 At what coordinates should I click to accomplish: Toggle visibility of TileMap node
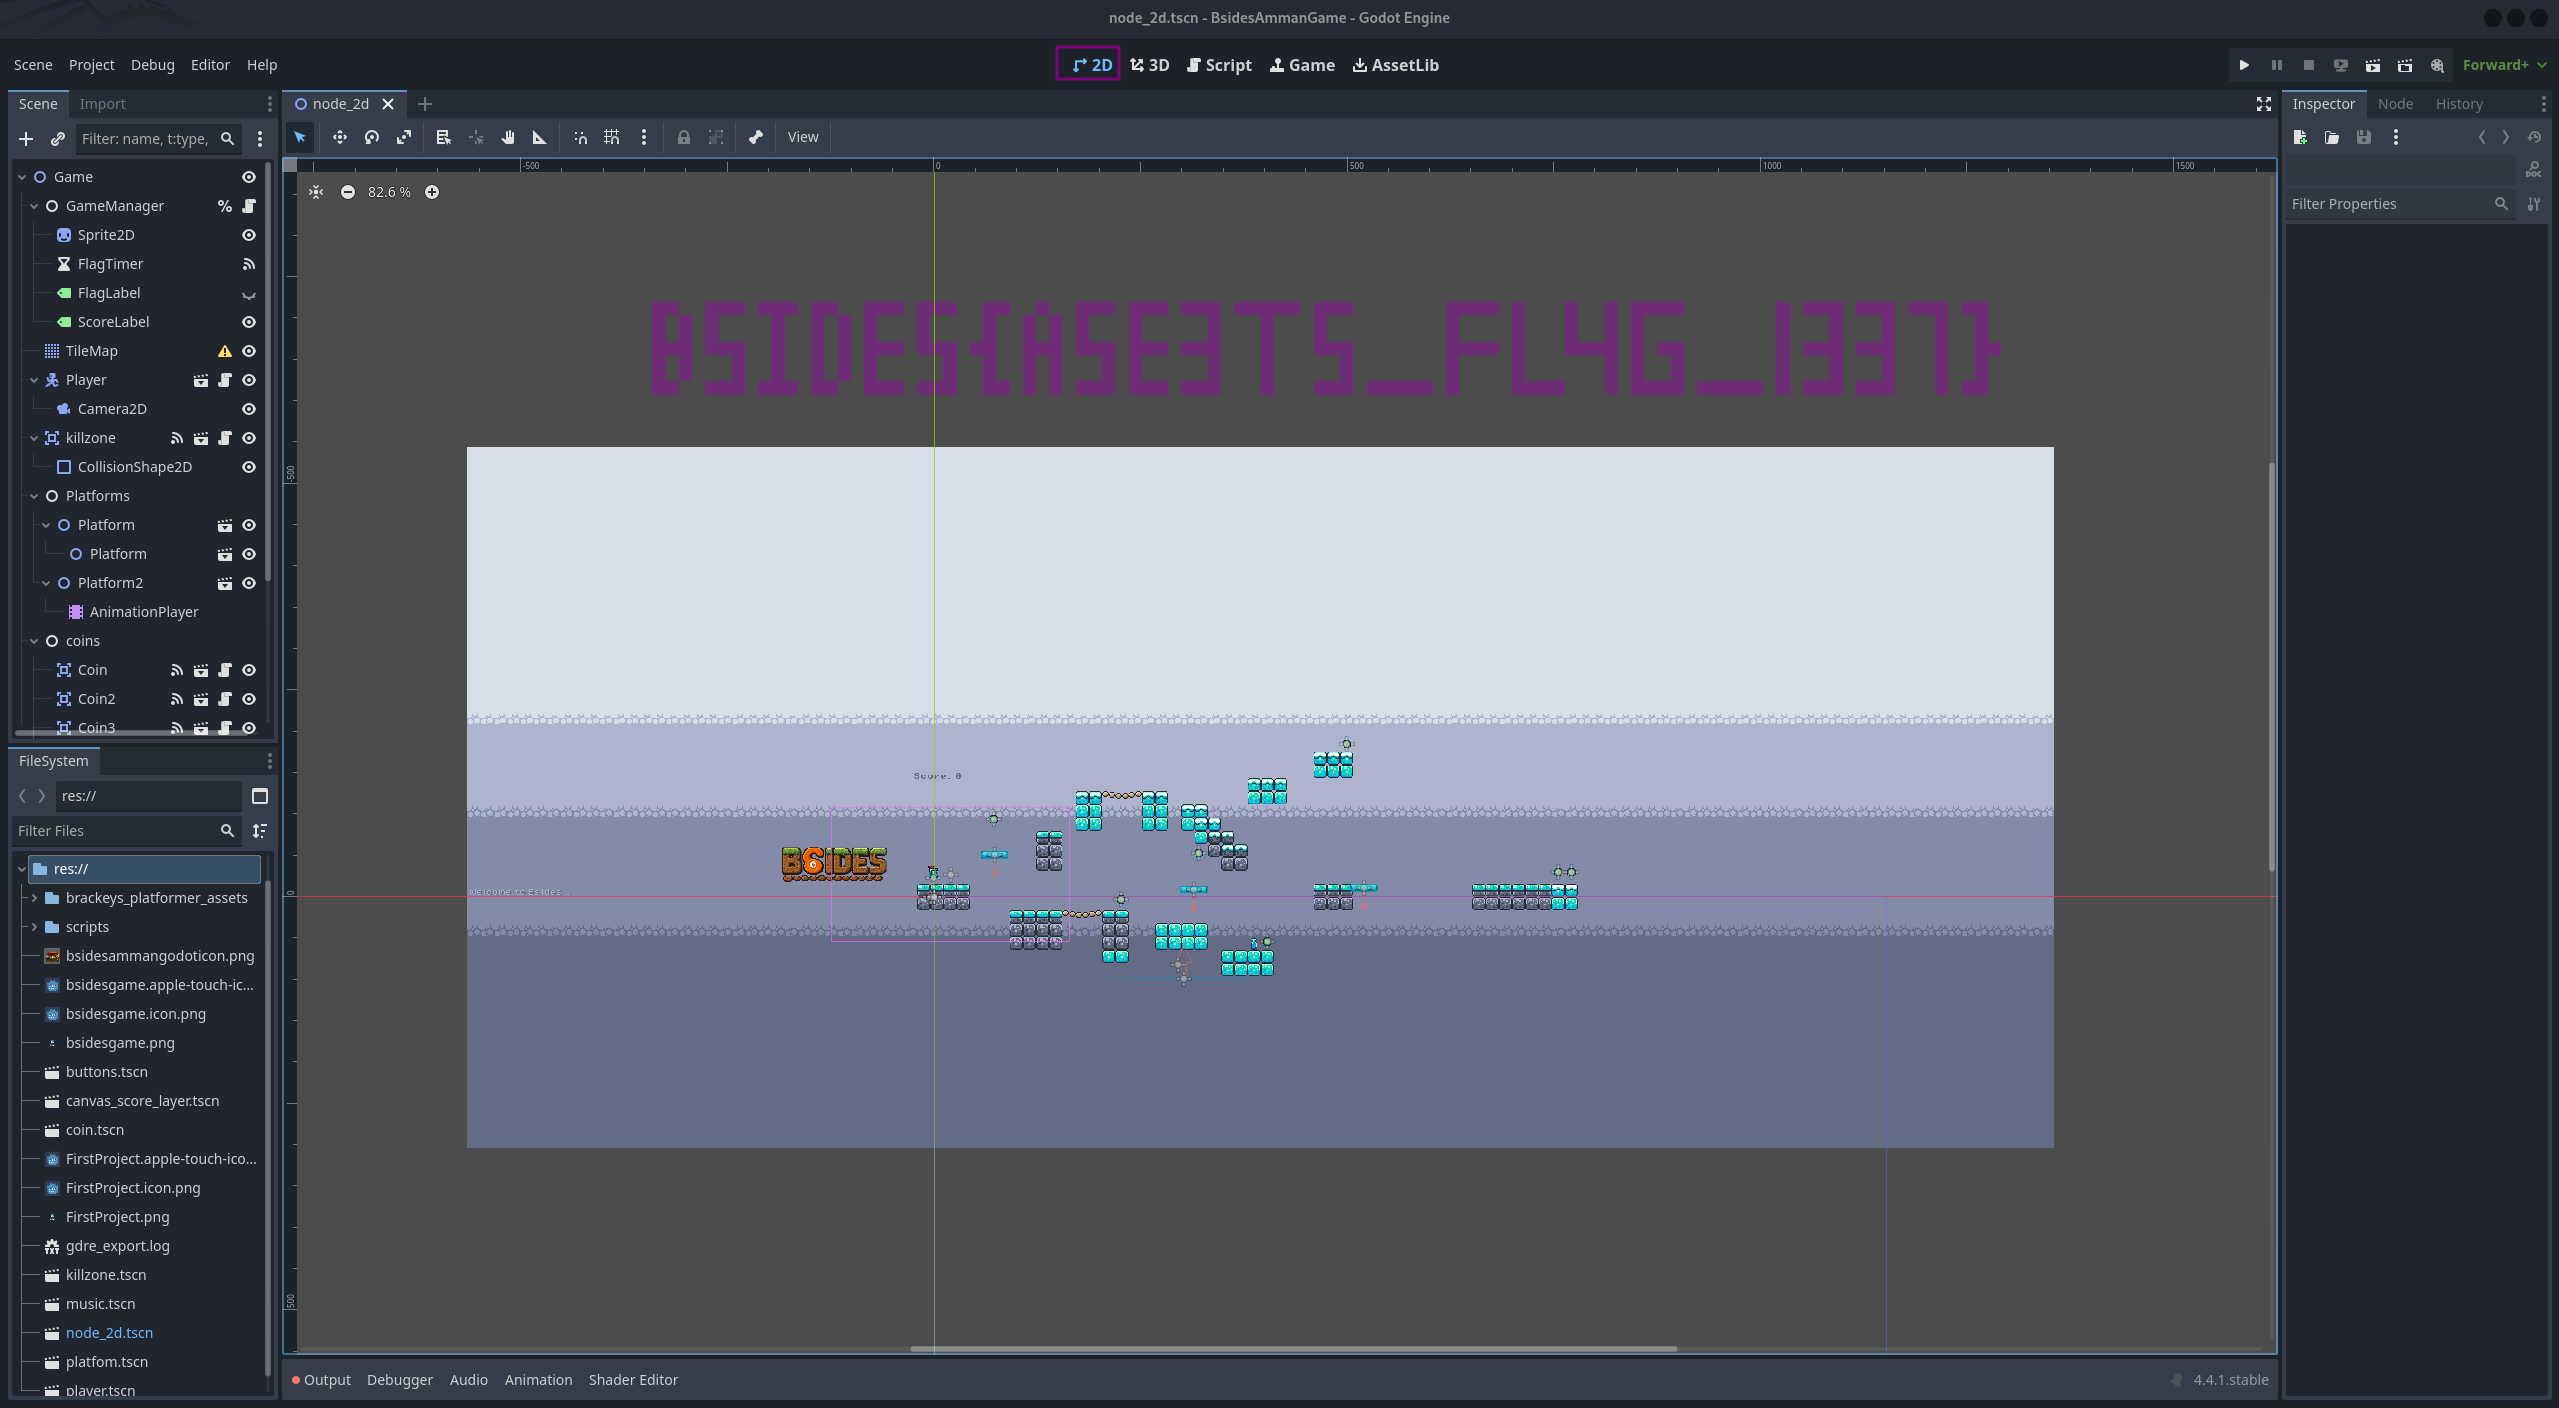point(249,351)
